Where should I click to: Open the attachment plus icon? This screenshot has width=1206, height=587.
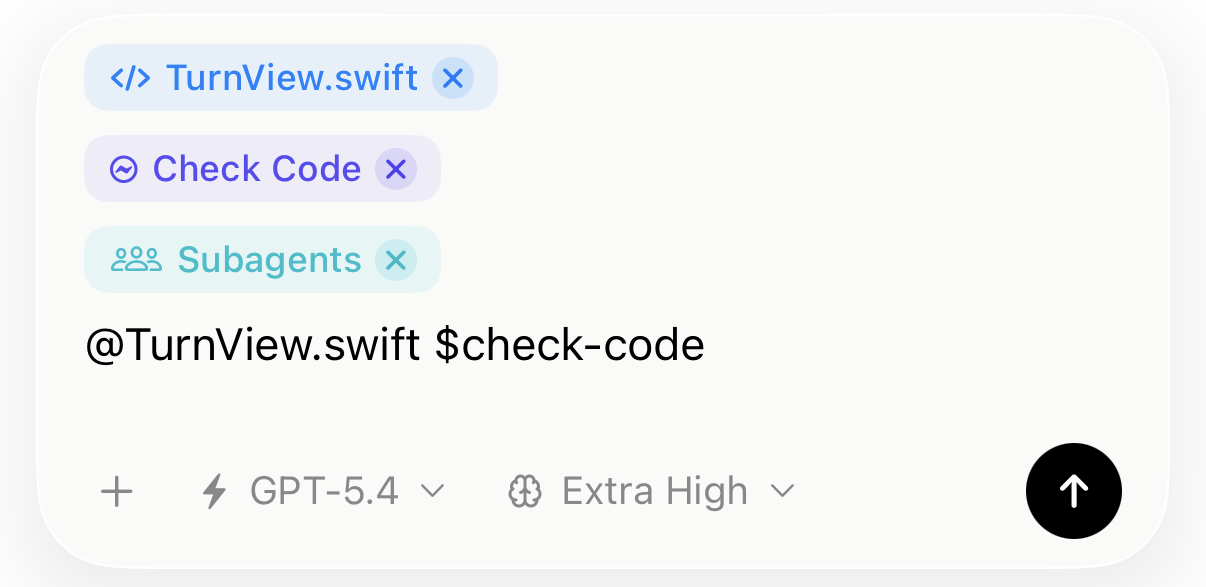(x=116, y=491)
